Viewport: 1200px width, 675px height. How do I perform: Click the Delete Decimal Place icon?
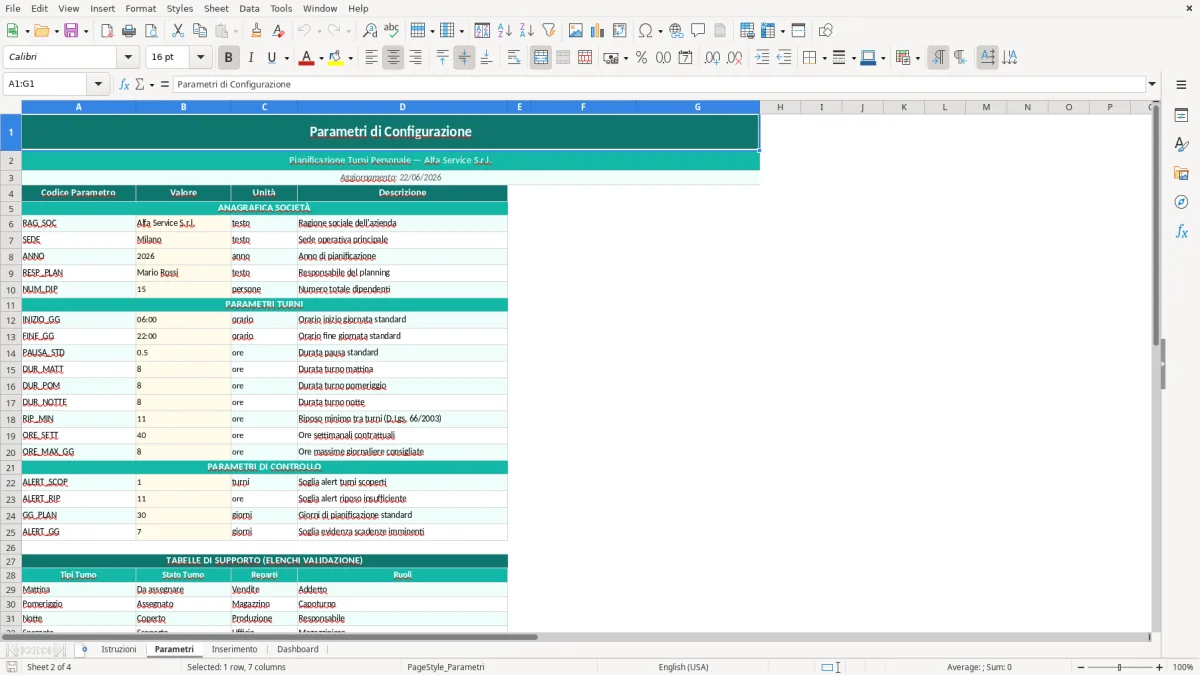pos(735,58)
